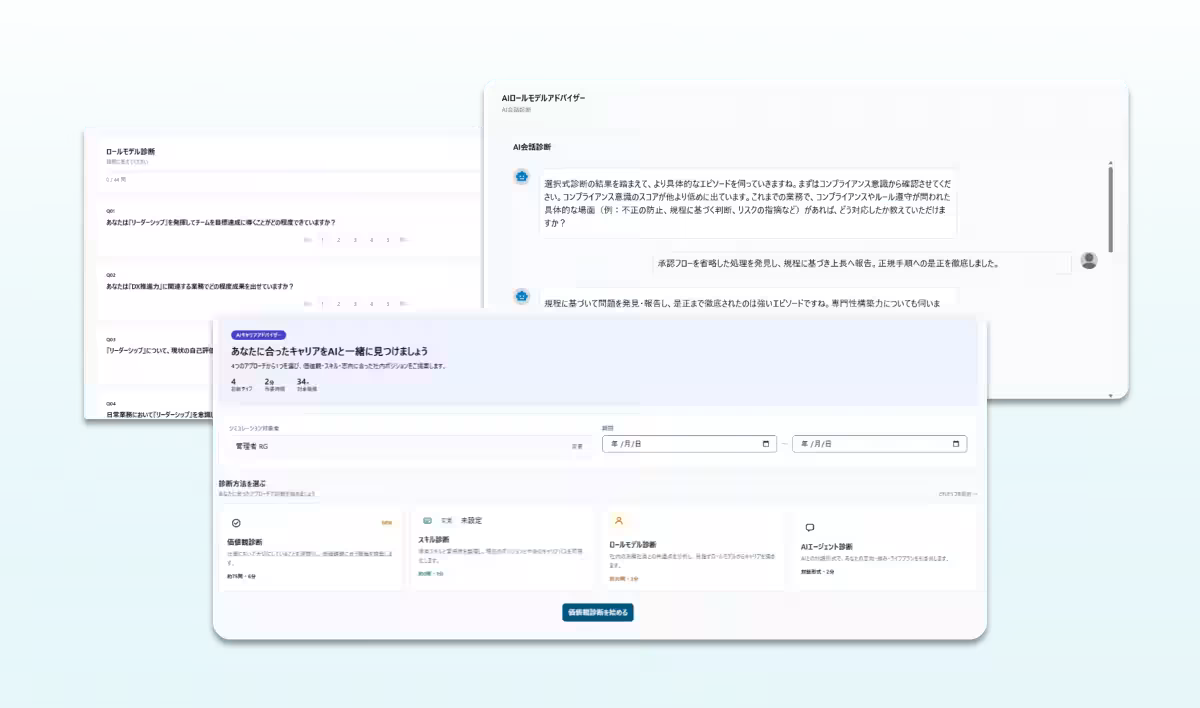Select rating 1 for question Q01
1200x708 pixels.
322,240
